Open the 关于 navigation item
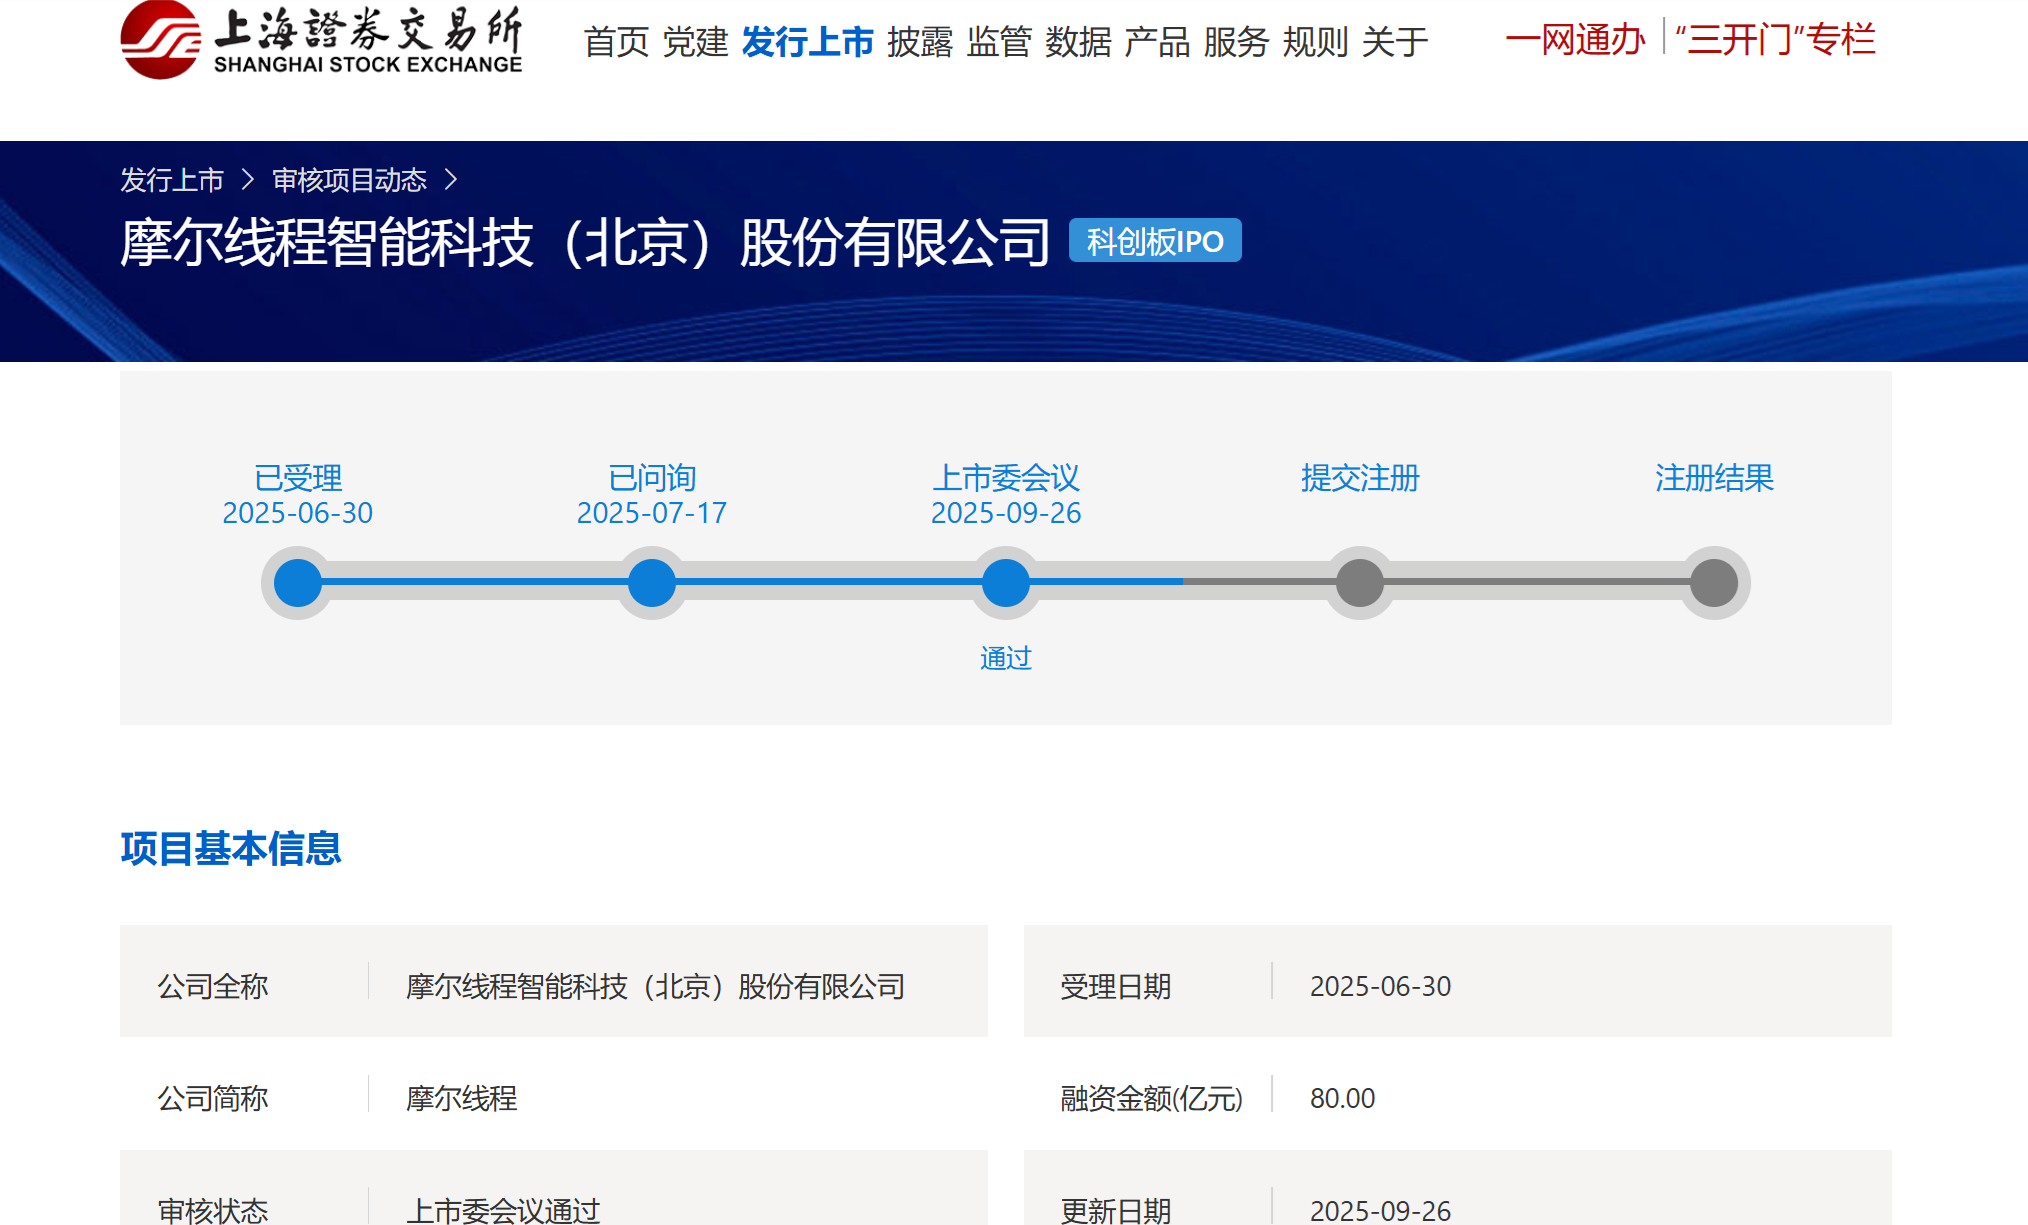Image resolution: width=2028 pixels, height=1225 pixels. pyautogui.click(x=1394, y=42)
